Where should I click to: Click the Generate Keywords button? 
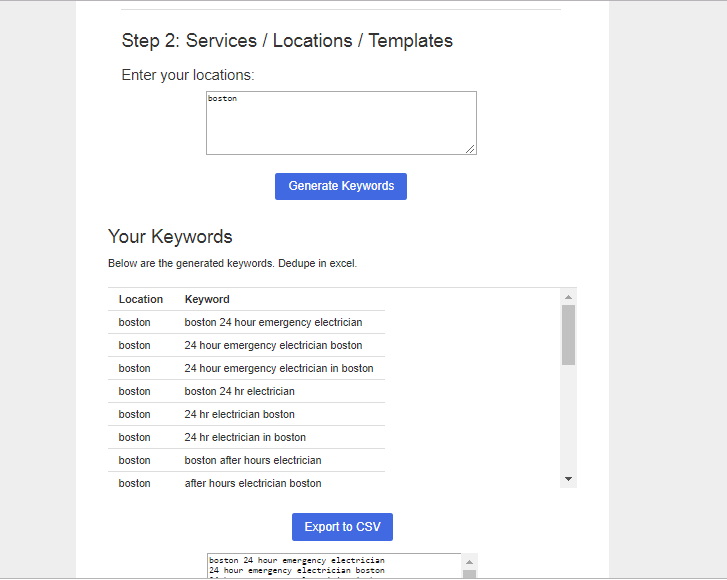click(340, 186)
